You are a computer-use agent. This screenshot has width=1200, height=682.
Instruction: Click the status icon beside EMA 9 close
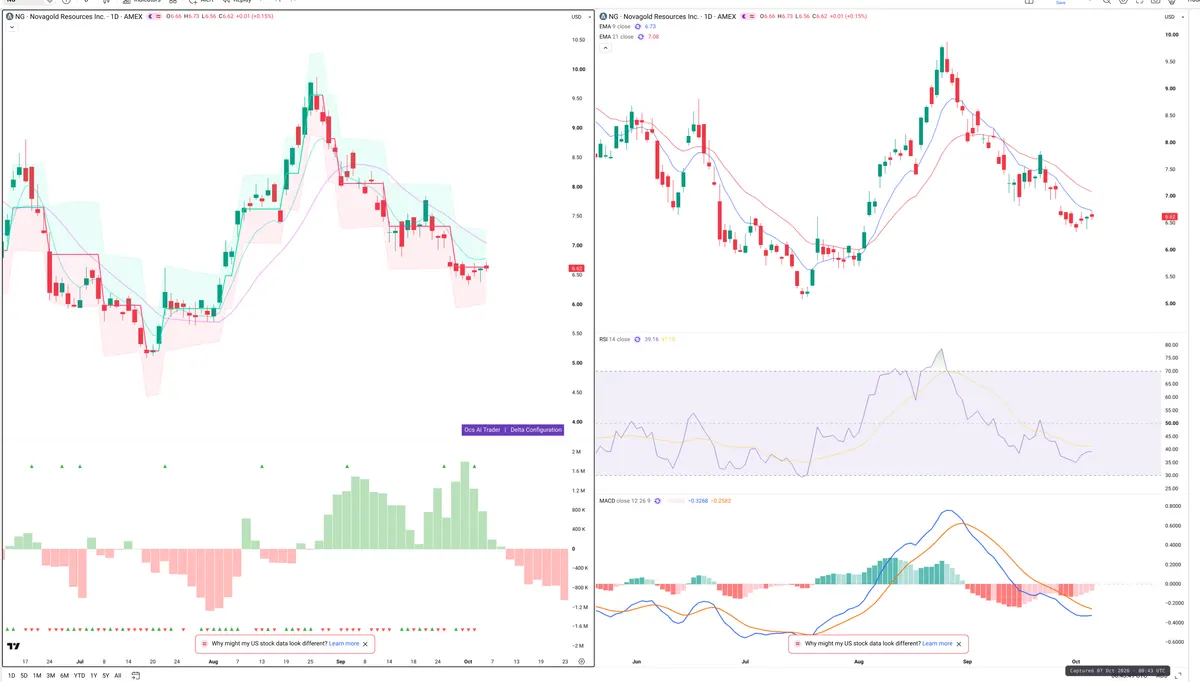click(638, 27)
